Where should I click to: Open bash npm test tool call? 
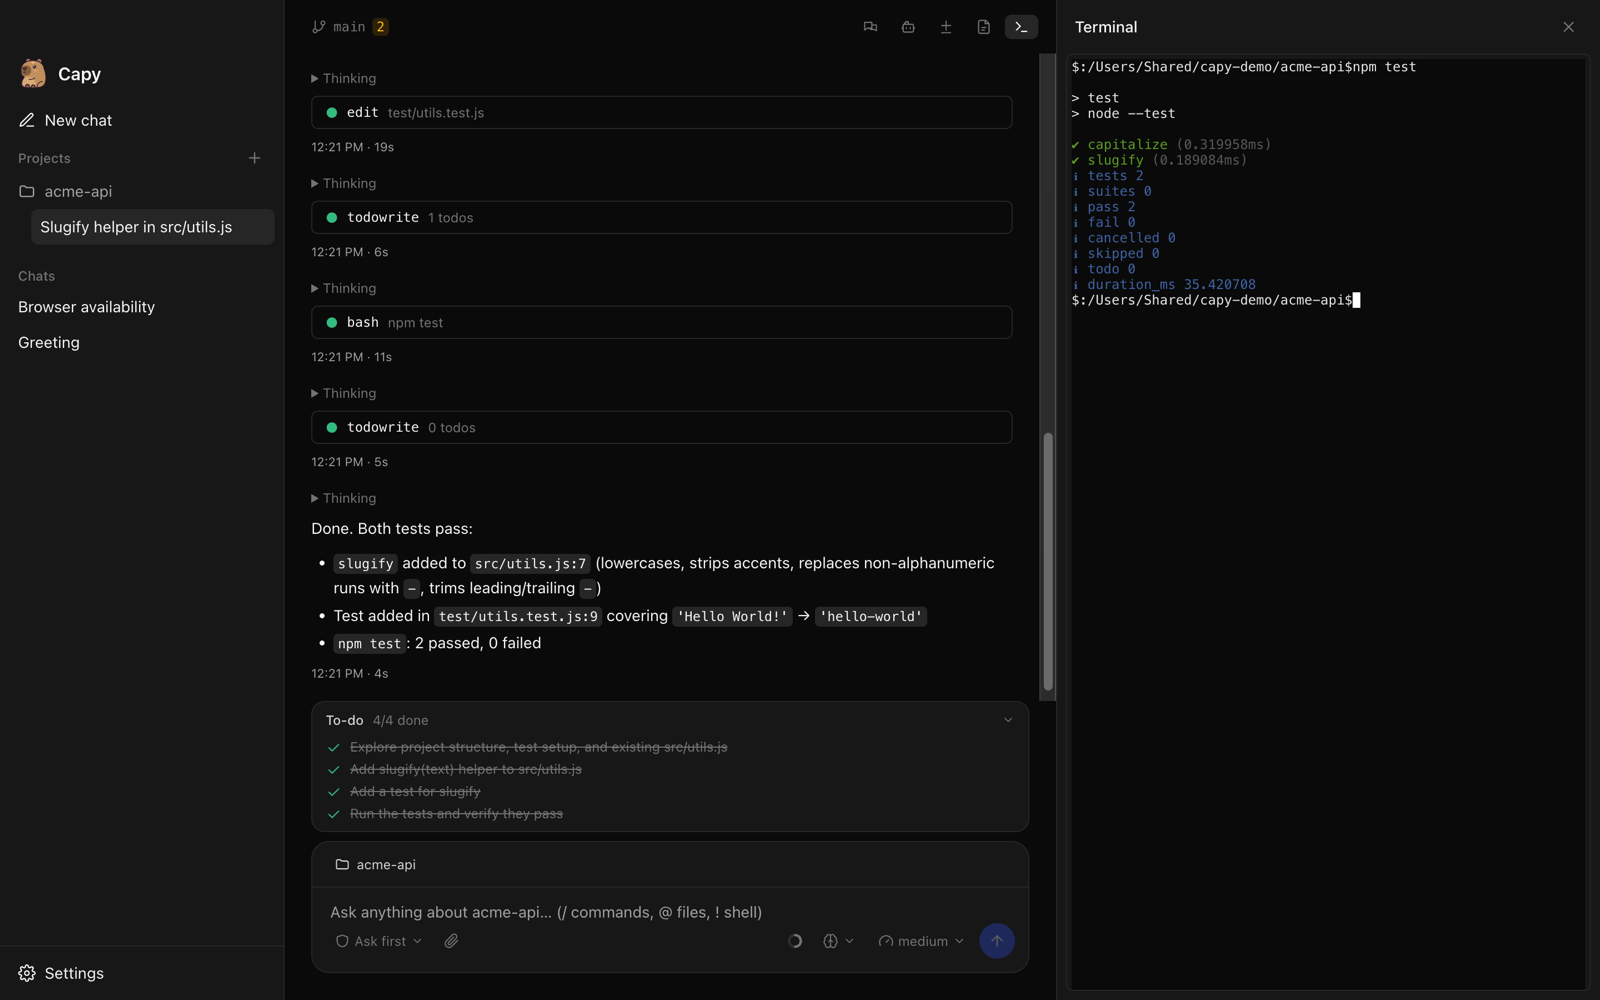click(662, 322)
